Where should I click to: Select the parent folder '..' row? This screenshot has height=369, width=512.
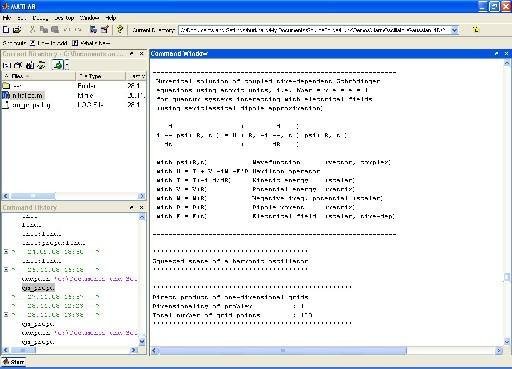point(74,86)
